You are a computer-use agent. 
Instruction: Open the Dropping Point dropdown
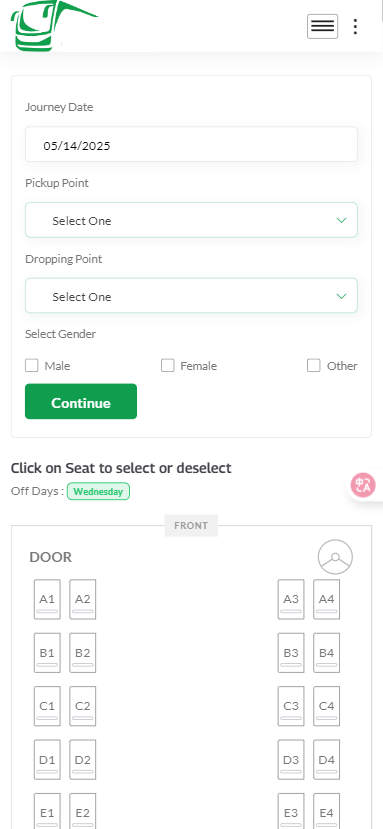pyautogui.click(x=191, y=296)
